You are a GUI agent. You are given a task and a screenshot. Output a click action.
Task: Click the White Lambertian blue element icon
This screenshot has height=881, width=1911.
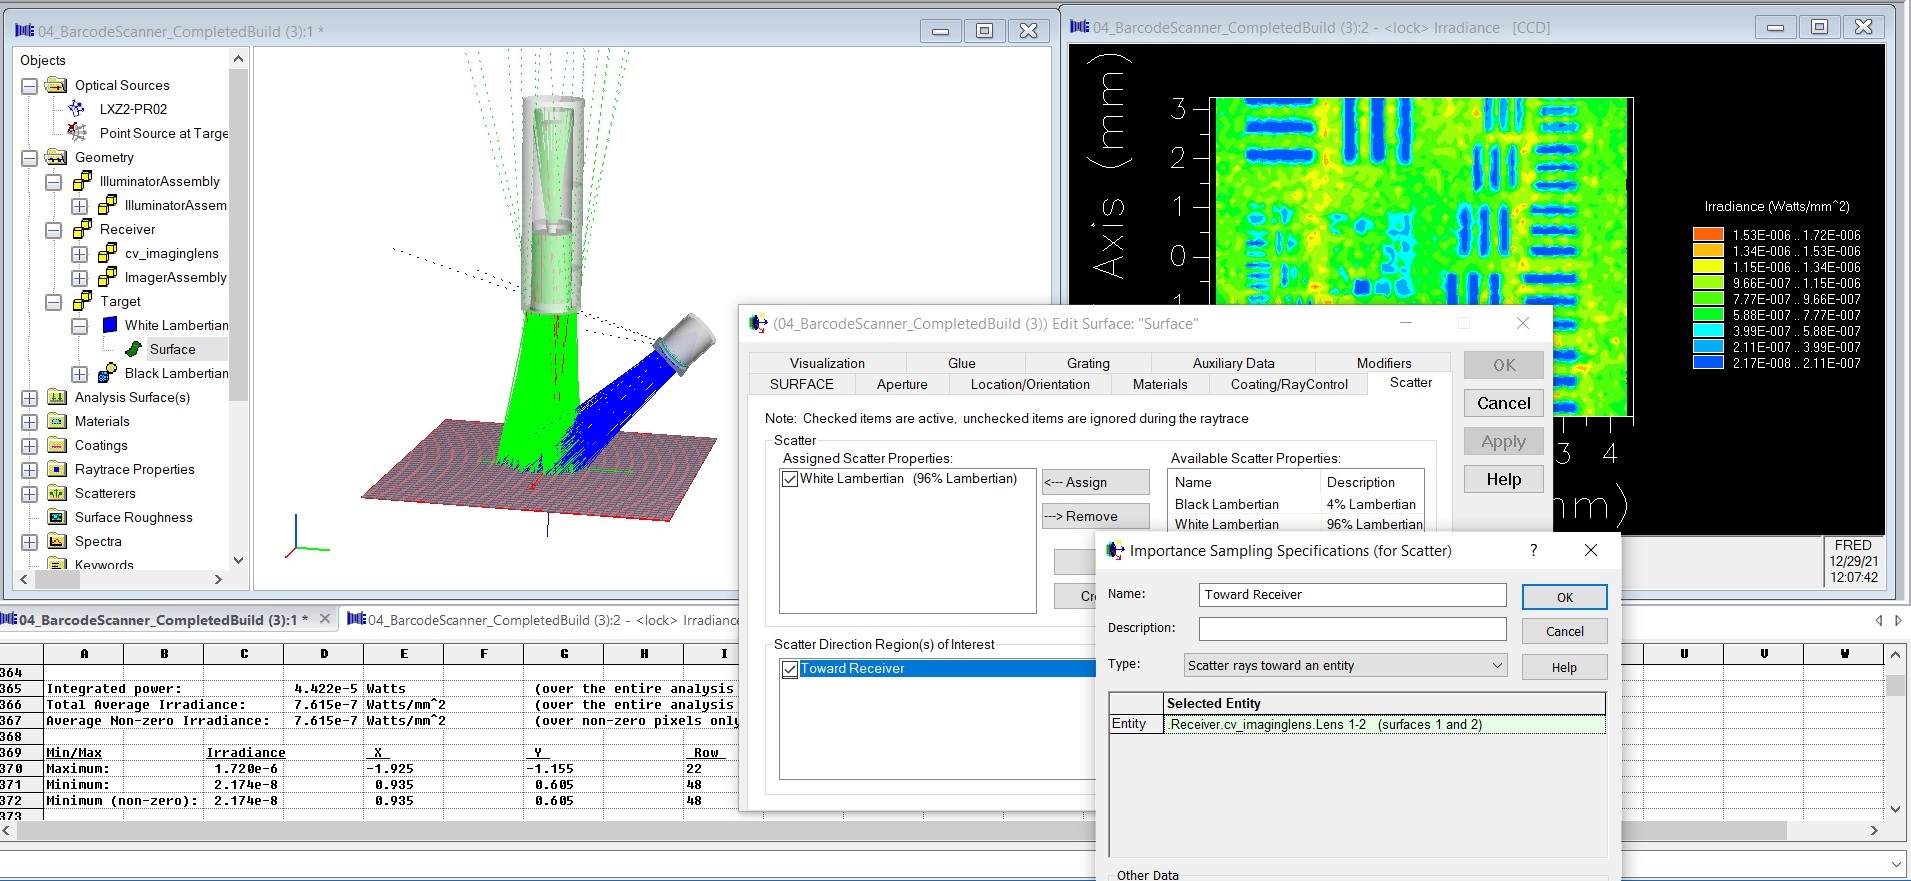[x=110, y=325]
